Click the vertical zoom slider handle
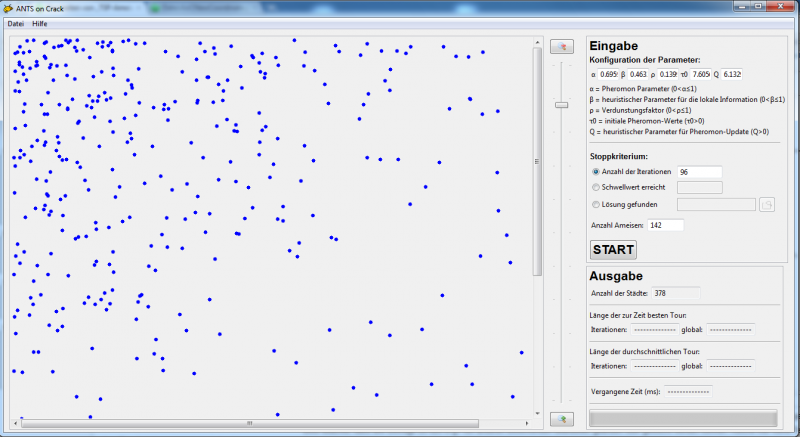Screen dimensions: 800x437 (562, 104)
